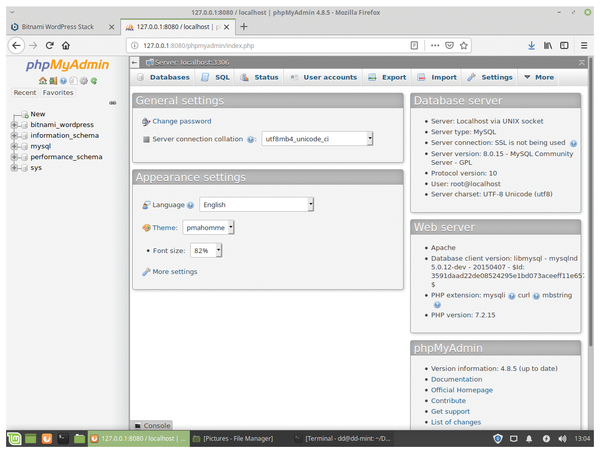Image resolution: width=600 pixels, height=453 pixels.
Task: Click the log out icon in sidebar
Action: [x=51, y=80]
